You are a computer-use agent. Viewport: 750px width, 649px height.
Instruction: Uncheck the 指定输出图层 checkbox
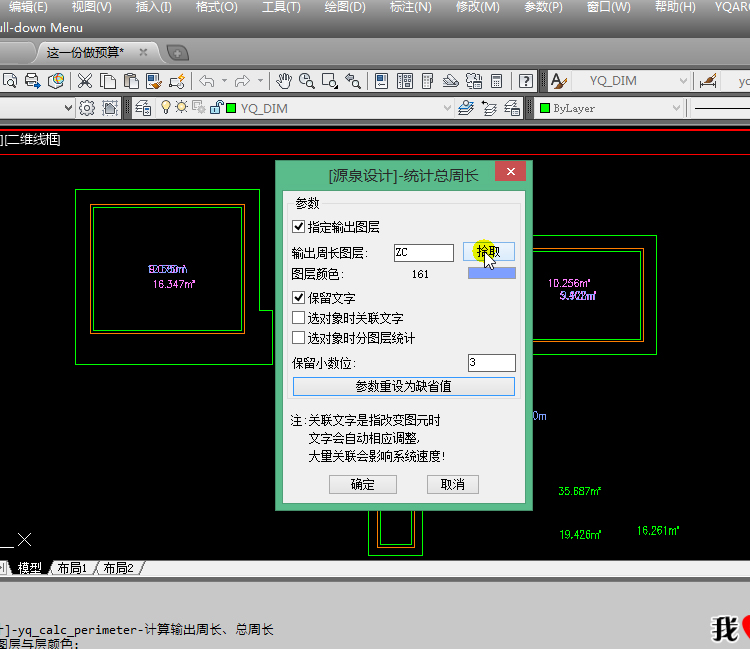(x=299, y=227)
